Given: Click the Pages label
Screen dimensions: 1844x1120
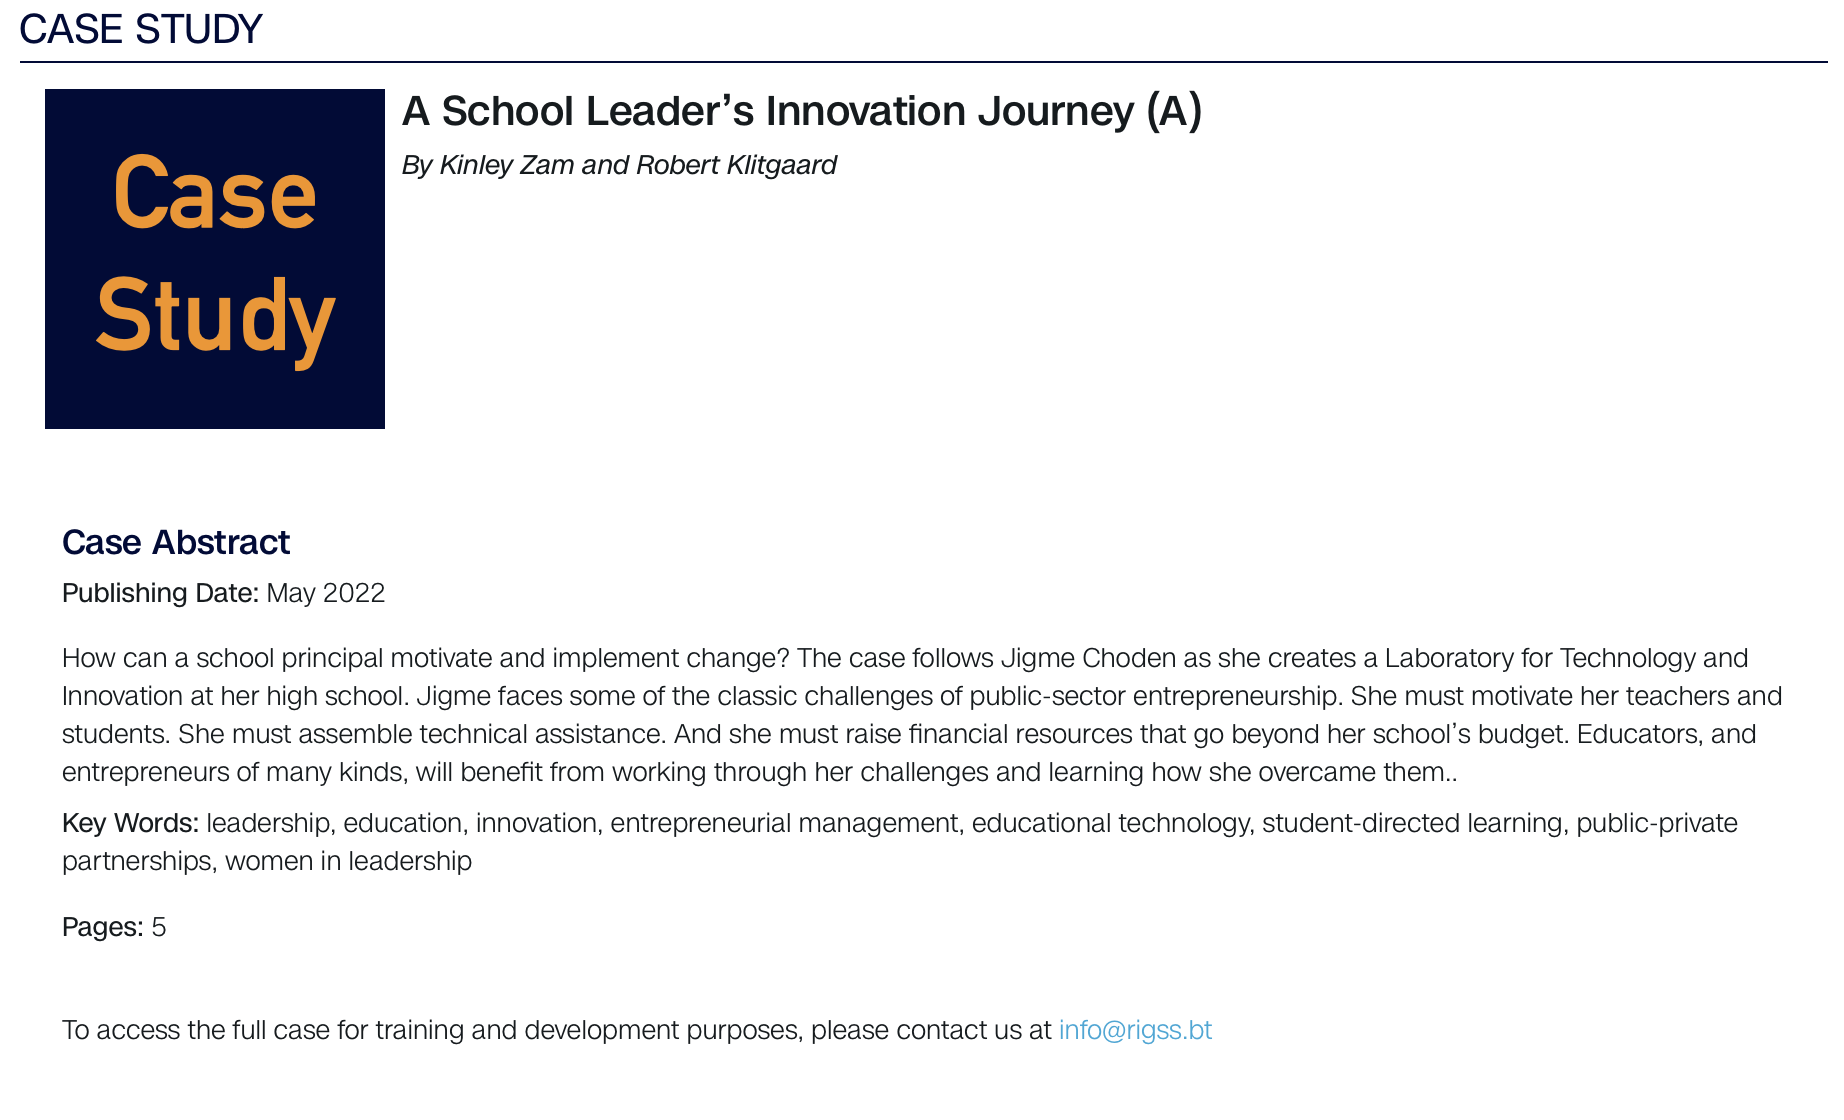Looking at the screenshot, I should [x=102, y=927].
